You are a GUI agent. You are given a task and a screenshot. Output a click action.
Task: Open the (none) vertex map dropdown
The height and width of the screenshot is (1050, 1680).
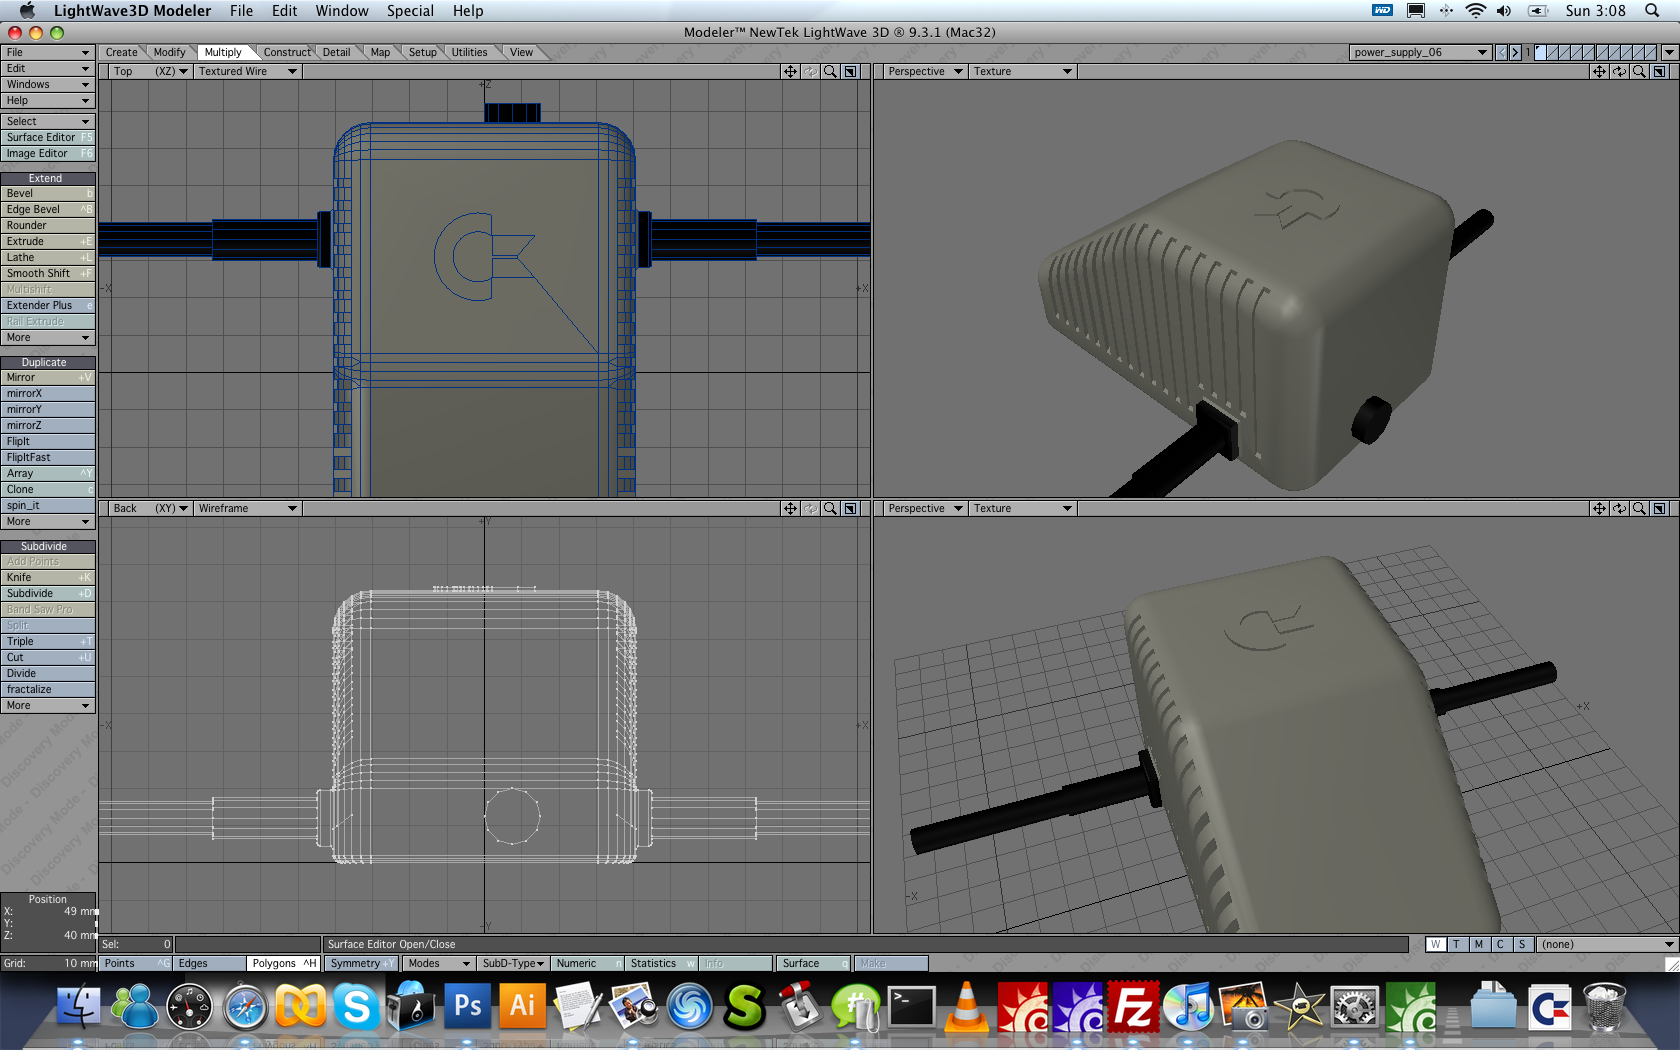click(1607, 945)
